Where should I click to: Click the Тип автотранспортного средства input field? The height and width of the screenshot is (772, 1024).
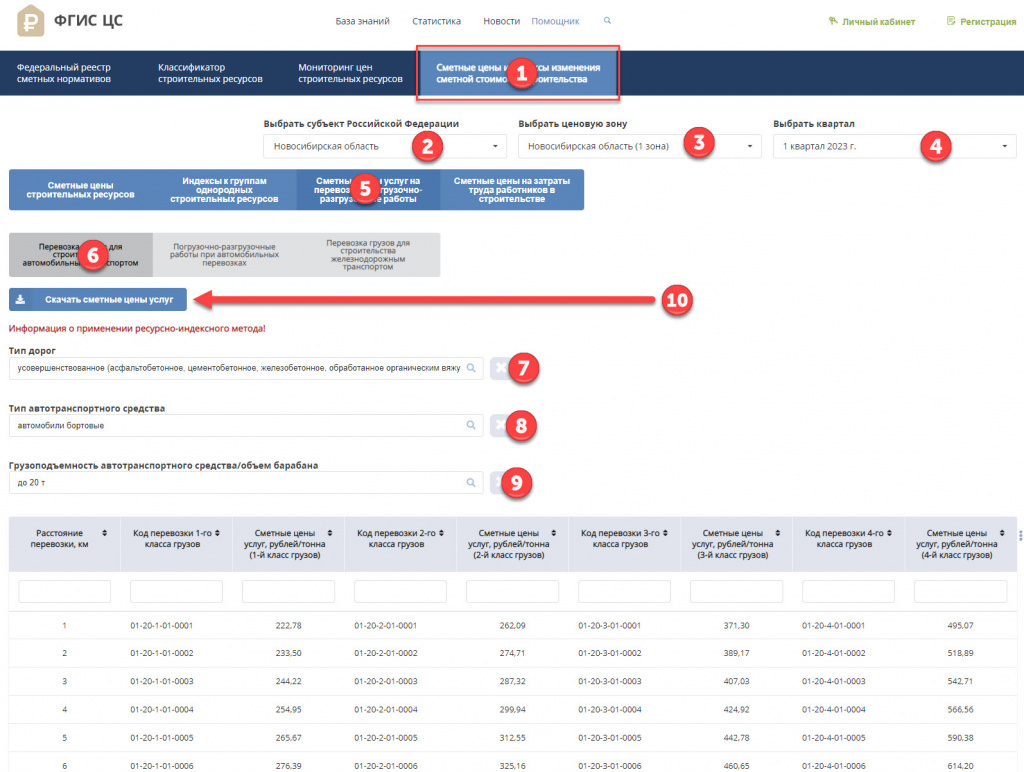[x=246, y=425]
